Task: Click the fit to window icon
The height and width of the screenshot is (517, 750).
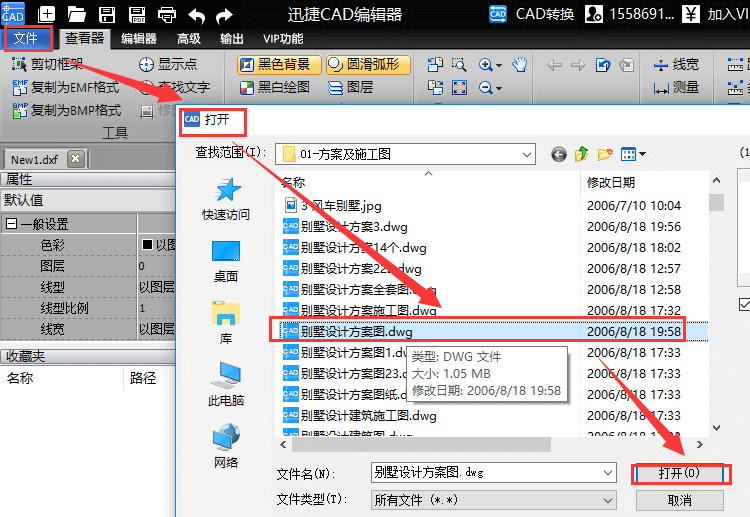Action: tap(459, 88)
